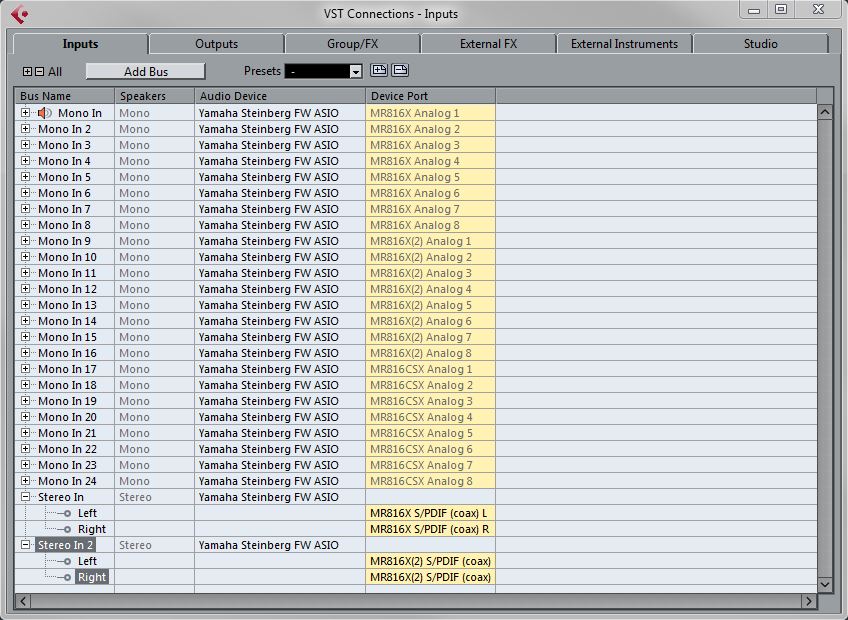Click the store preset icon
The height and width of the screenshot is (620, 848).
[x=379, y=70]
